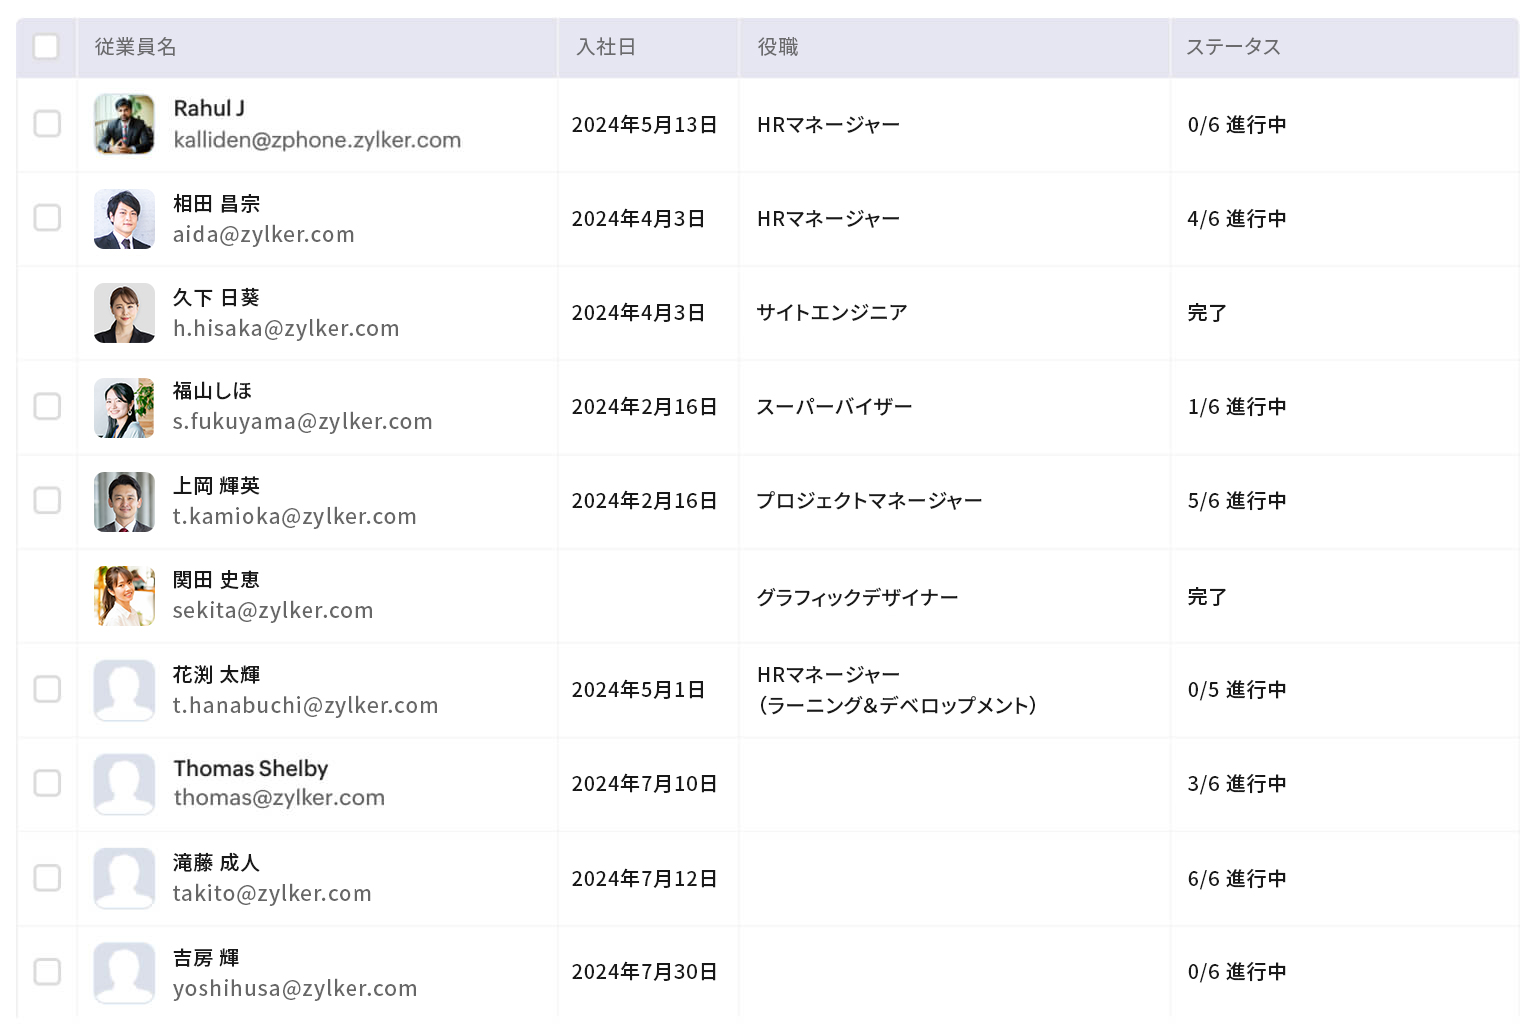Click the 3/6 進行中 status for Thomas Shelby
1536x1036 pixels.
[x=1237, y=784]
